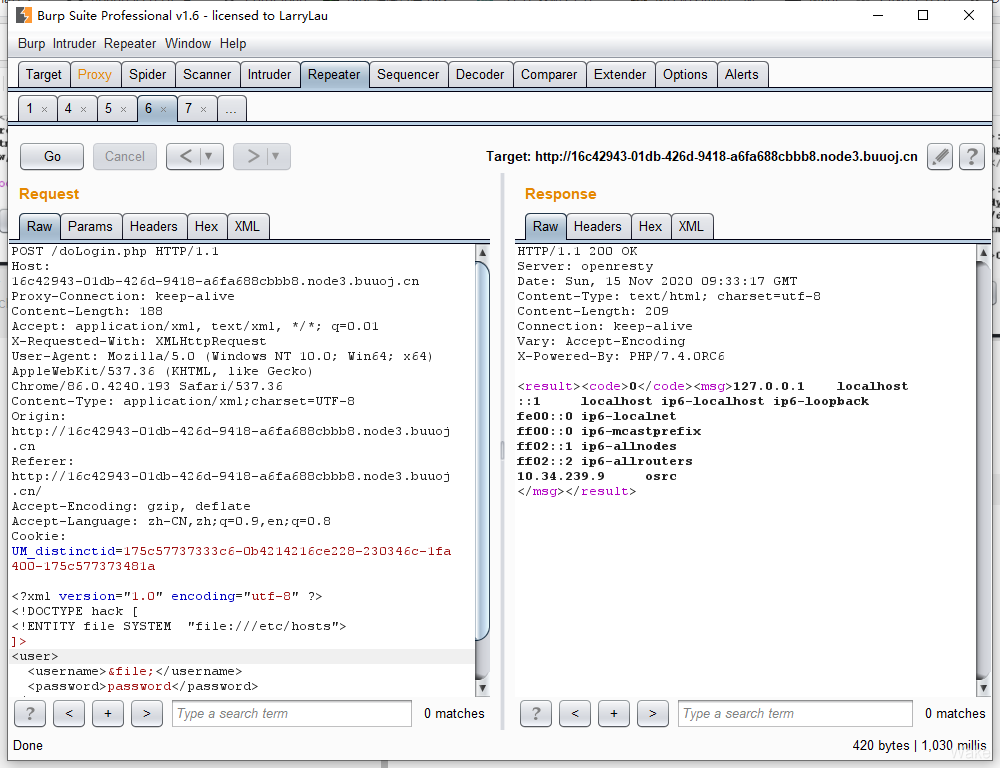
Task: Go to previous match in request search
Action: pos(69,713)
